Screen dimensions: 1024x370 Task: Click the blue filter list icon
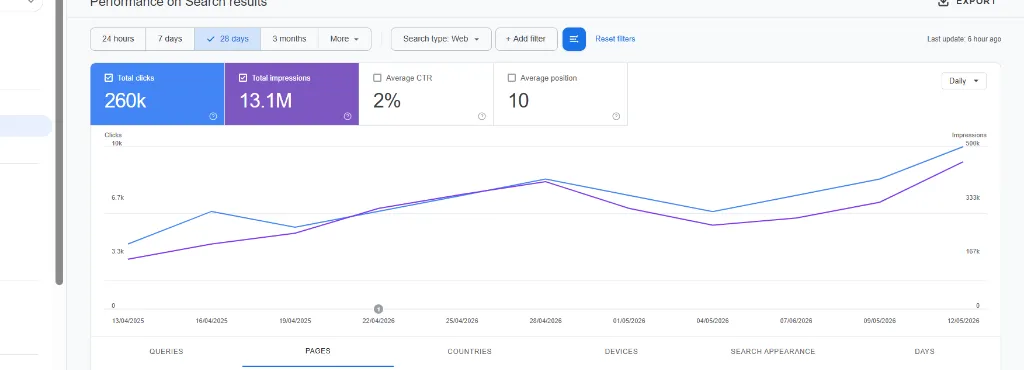[574, 39]
